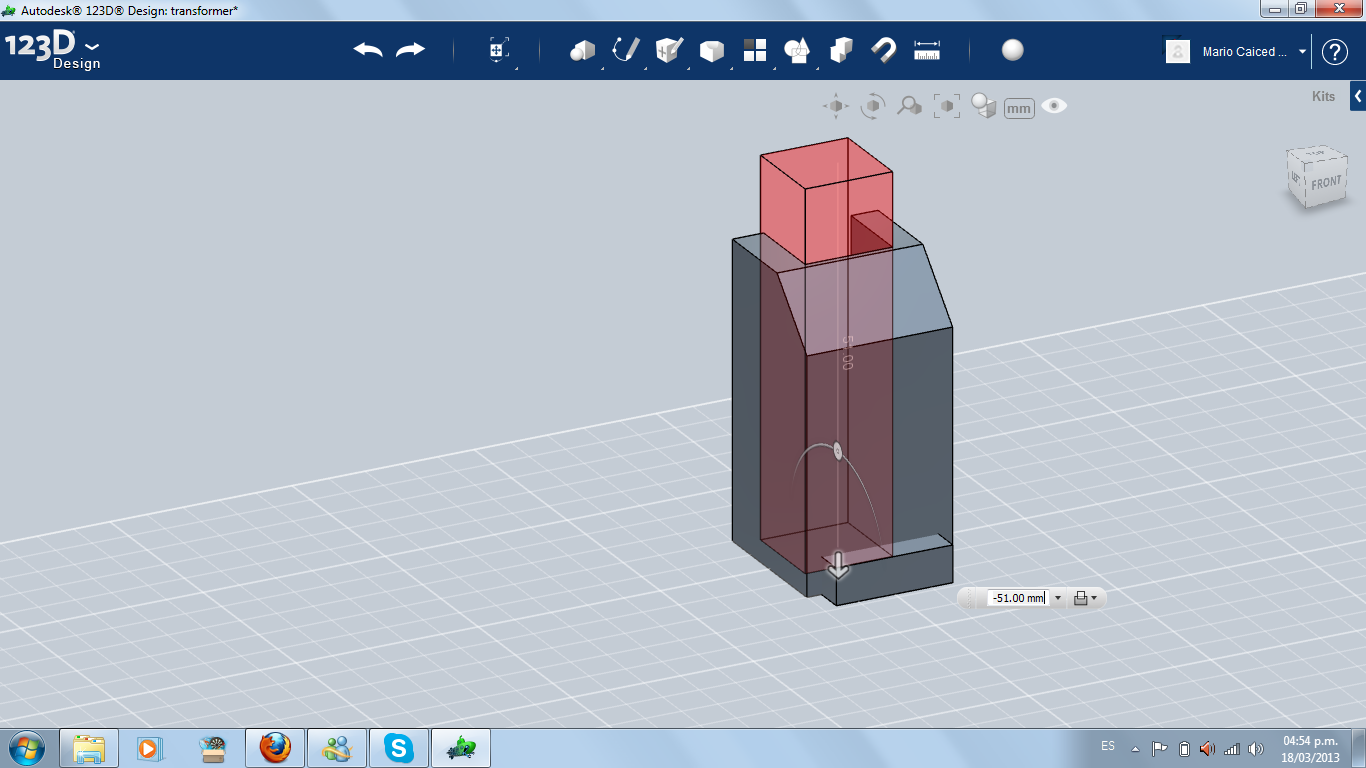Click the taper angle oval handle
This screenshot has width=1366, height=768.
[x=838, y=449]
